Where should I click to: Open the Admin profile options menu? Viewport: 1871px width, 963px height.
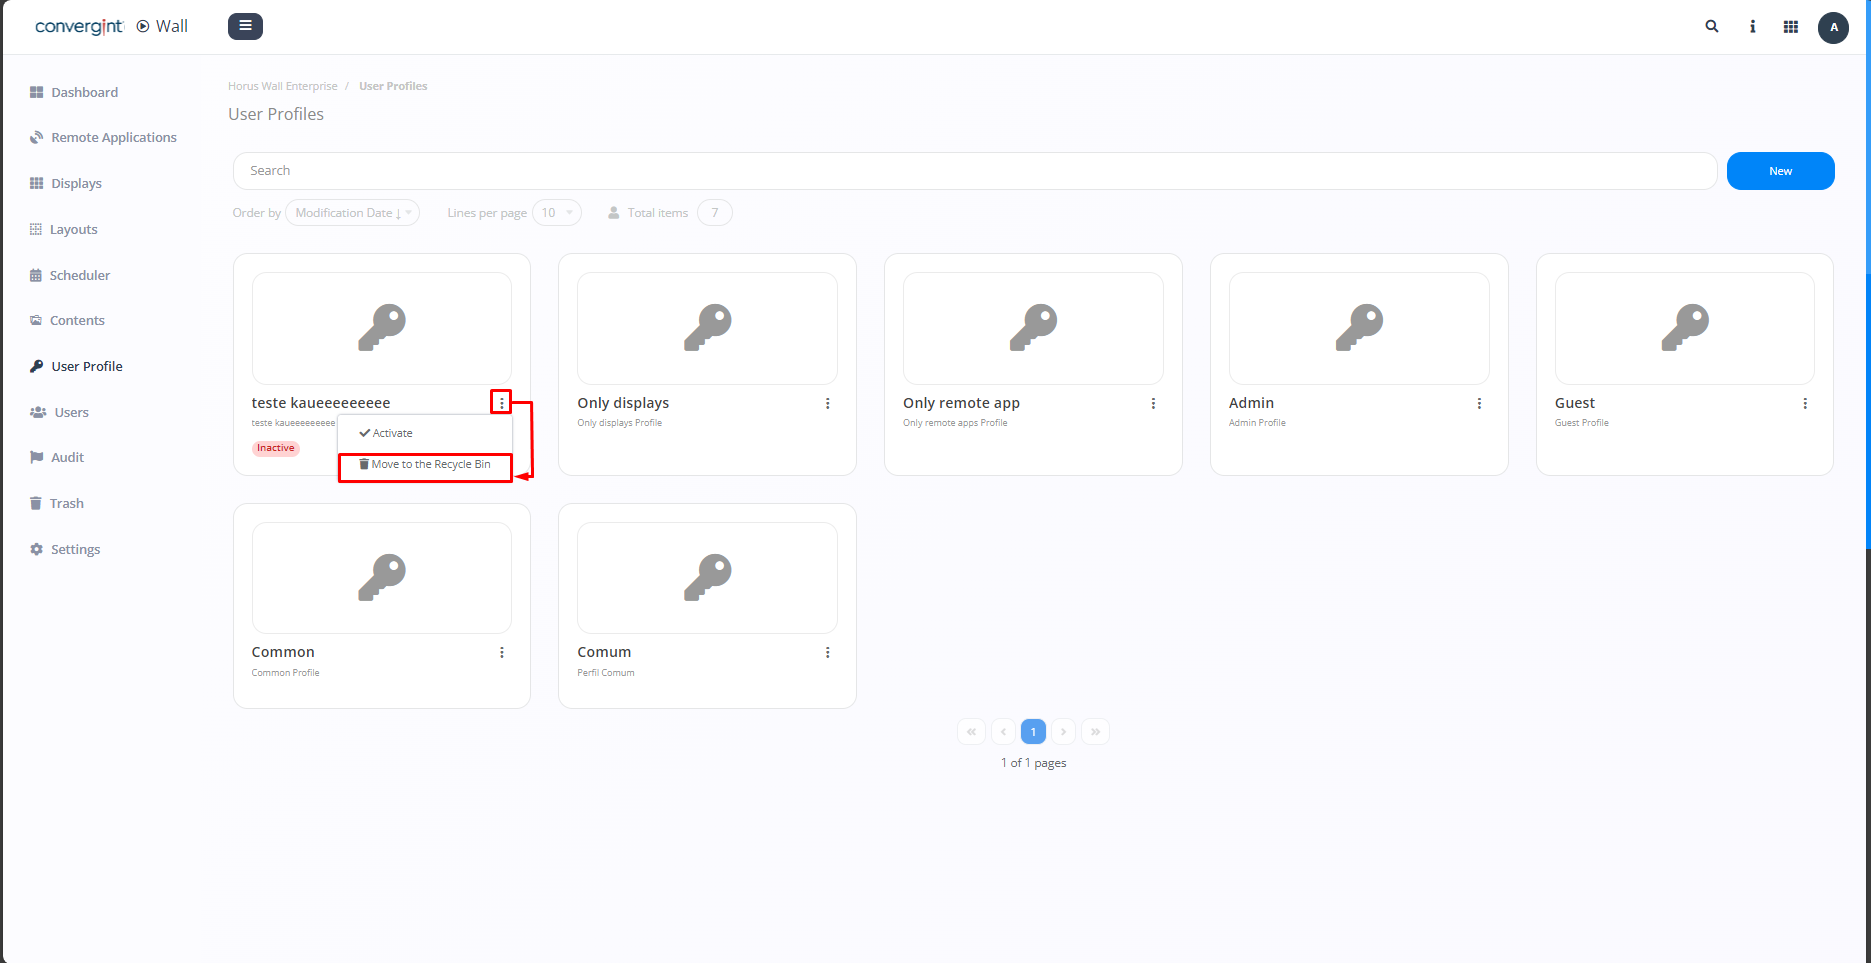(x=1479, y=403)
